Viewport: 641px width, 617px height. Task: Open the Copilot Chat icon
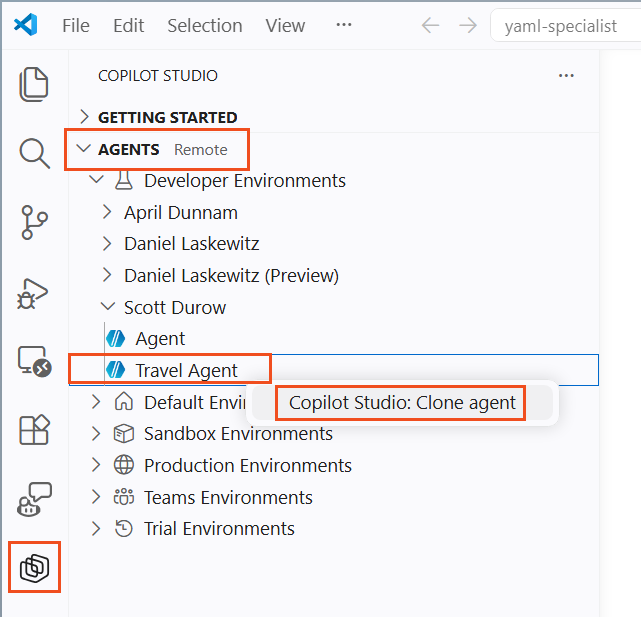click(34, 499)
